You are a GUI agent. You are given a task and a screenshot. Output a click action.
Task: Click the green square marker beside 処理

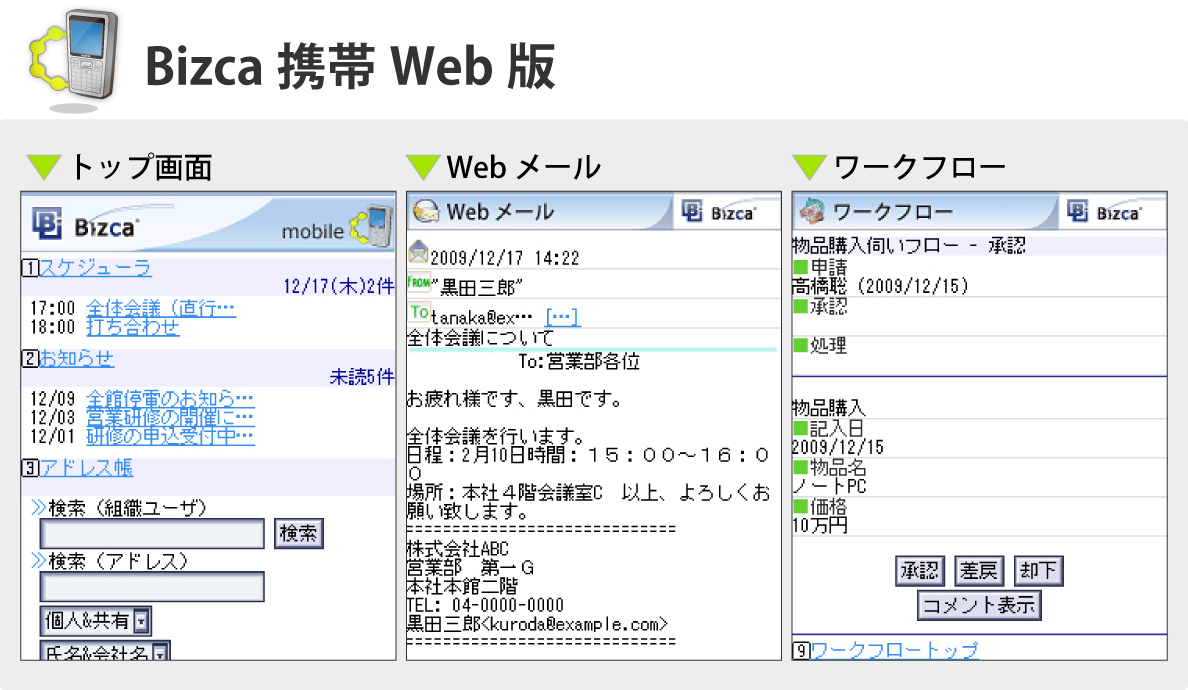[x=800, y=345]
